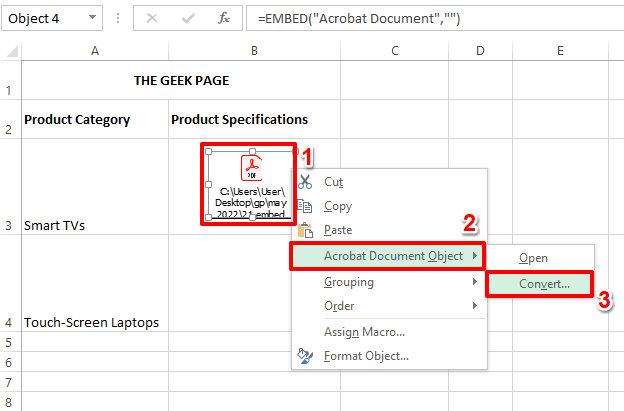Click the Copy icon in context menu

click(x=306, y=206)
